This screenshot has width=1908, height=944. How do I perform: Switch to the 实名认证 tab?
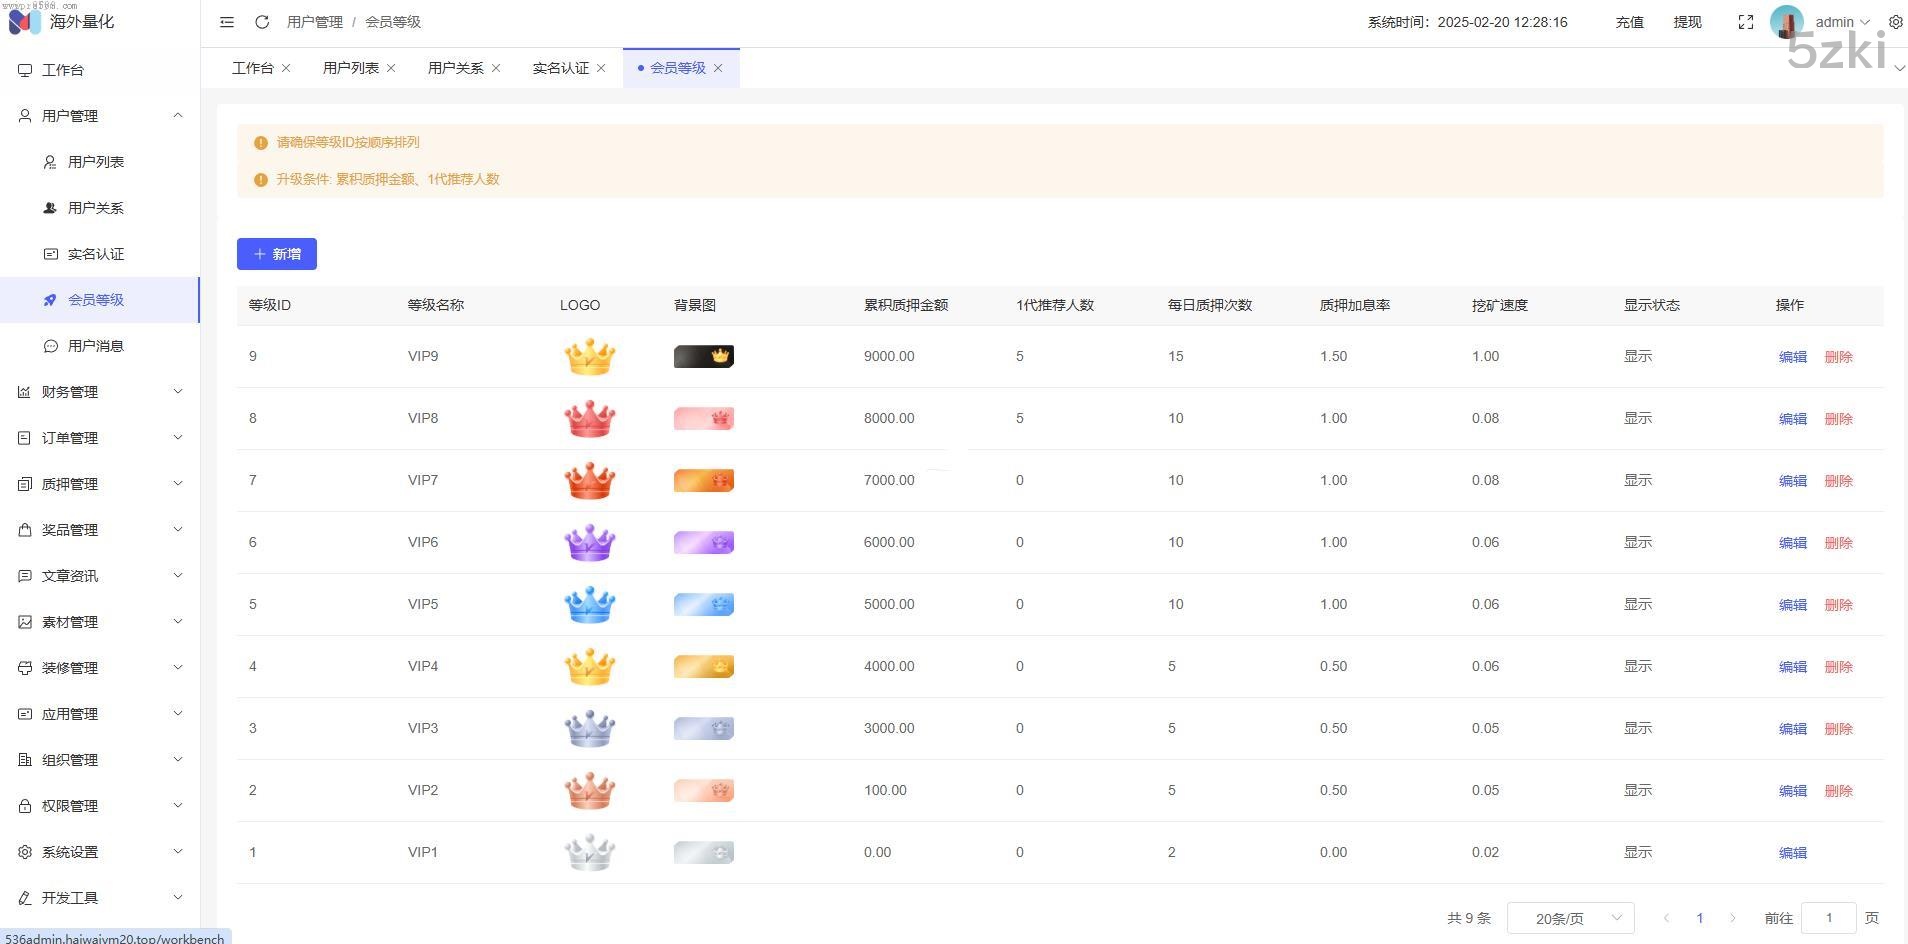(x=560, y=68)
